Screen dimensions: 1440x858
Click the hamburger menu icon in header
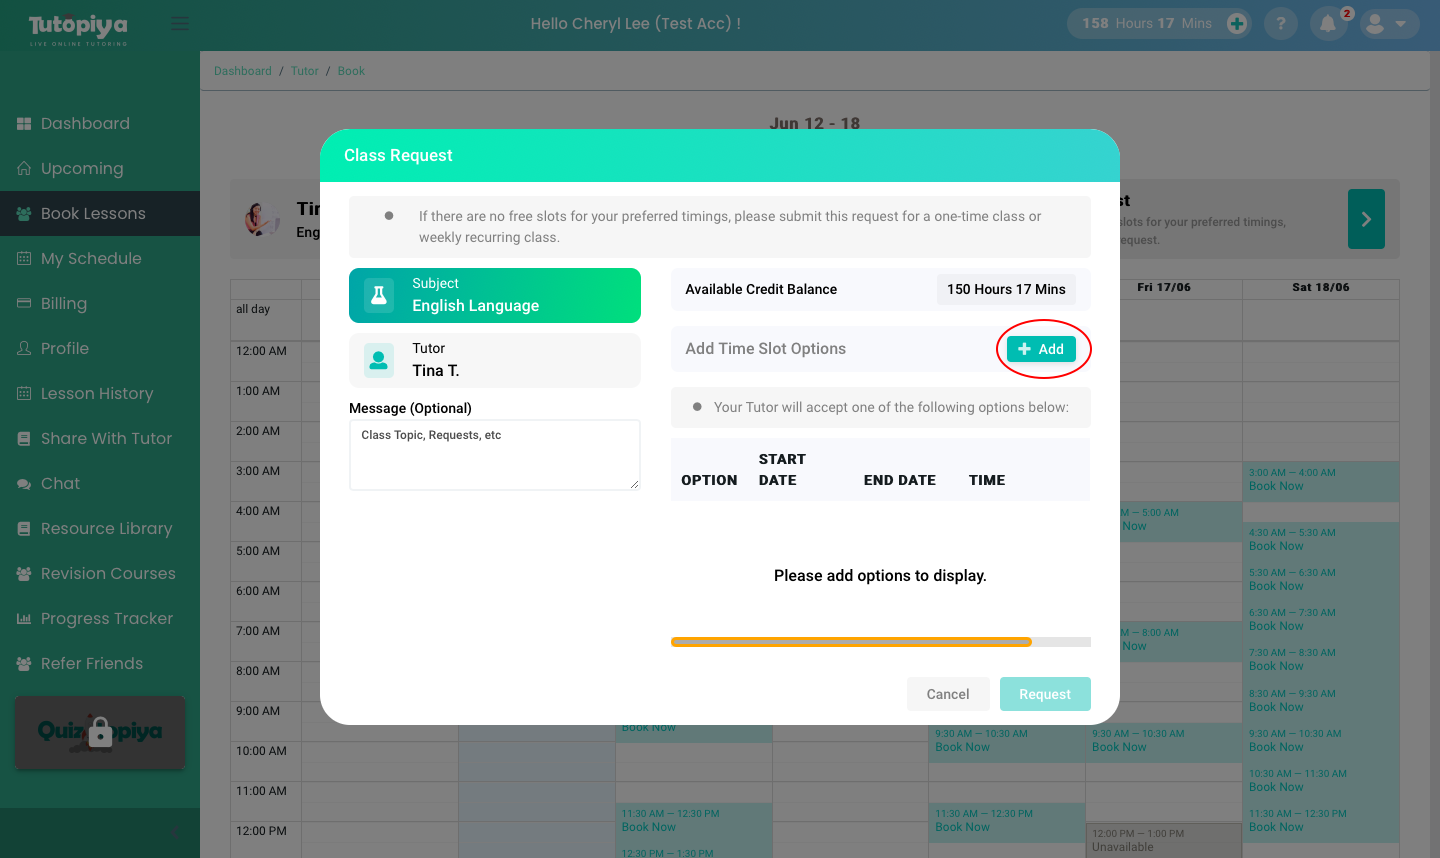pos(180,23)
